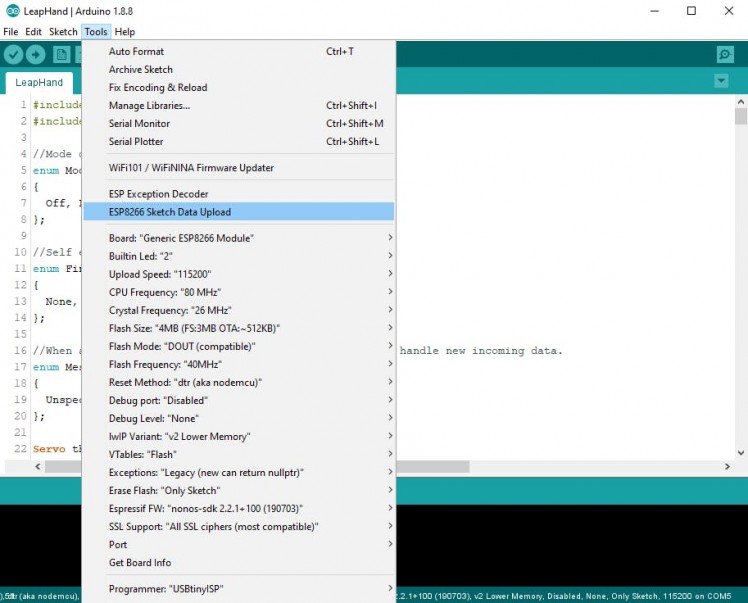
Task: Expand Espressif FW nonos-sdk submenu
Action: pyautogui.click(x=239, y=509)
